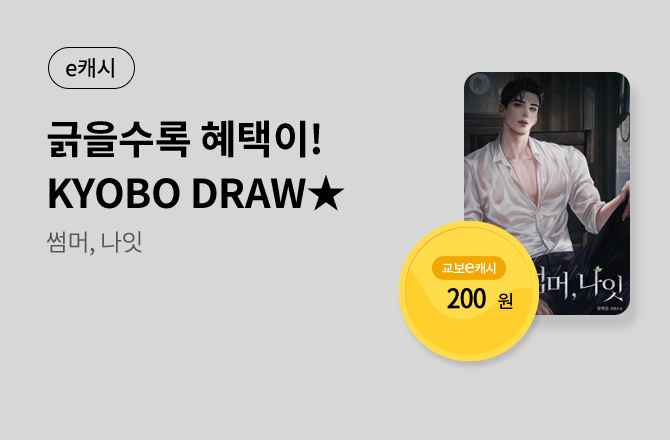670x440 pixels.
Task: Click the orange 교보e캐시 label
Action: click(x=469, y=268)
